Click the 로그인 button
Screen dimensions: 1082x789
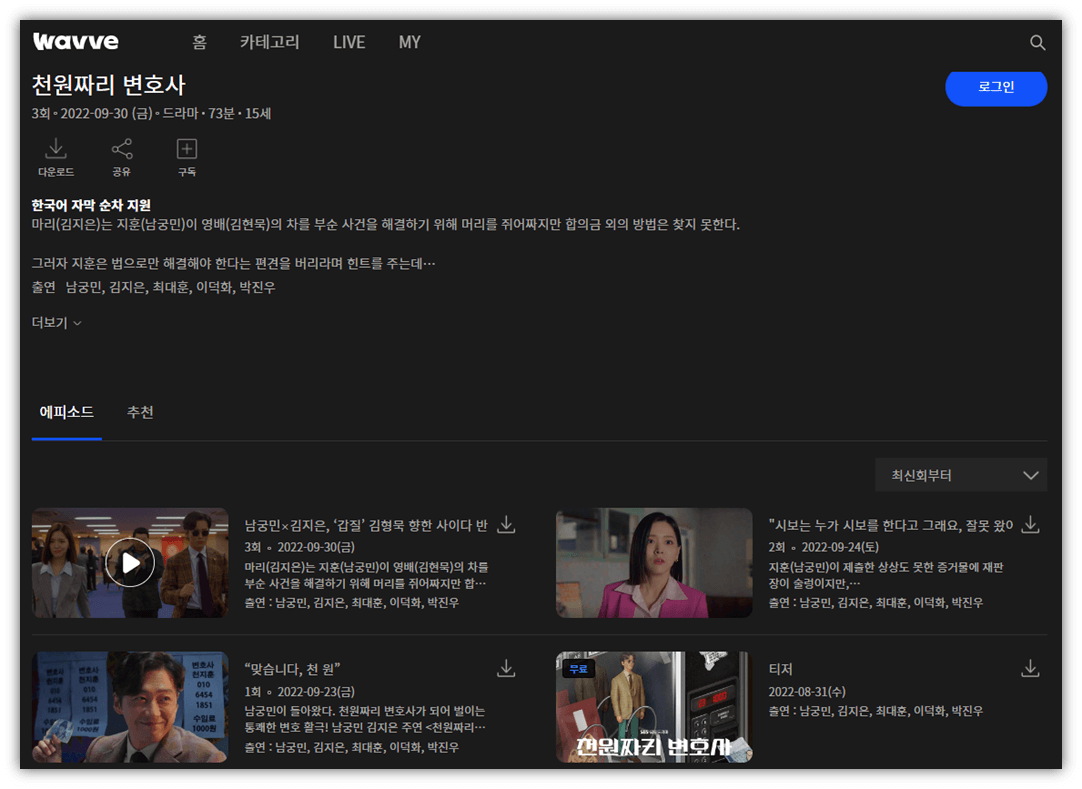coord(996,88)
